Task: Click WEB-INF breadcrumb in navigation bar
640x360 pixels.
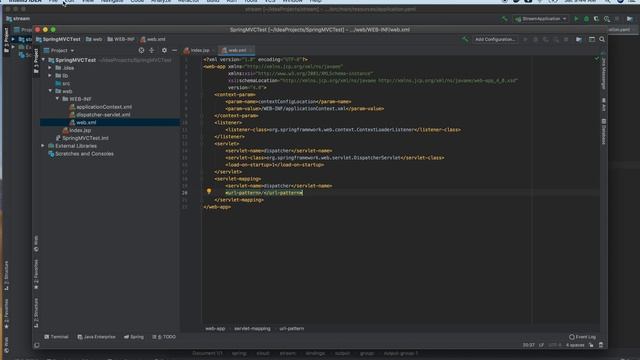Action: coord(121,39)
